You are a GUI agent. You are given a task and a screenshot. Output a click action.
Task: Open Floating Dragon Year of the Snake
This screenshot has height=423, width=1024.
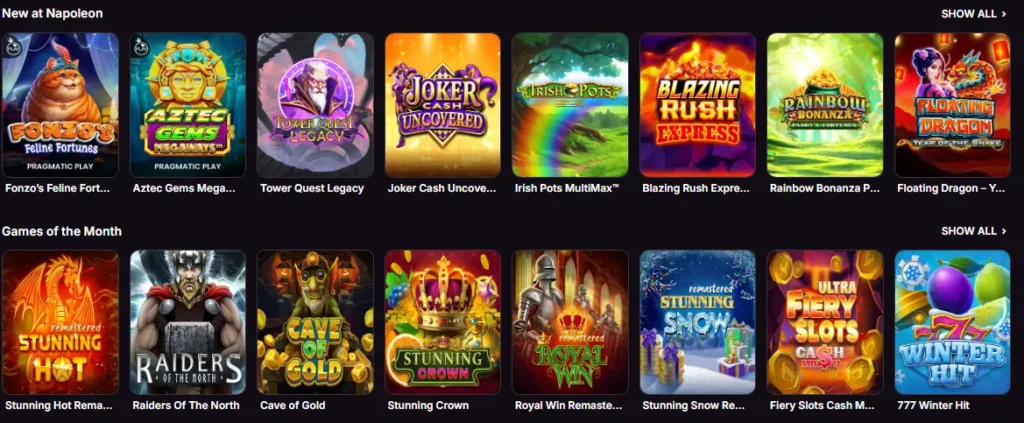952,105
